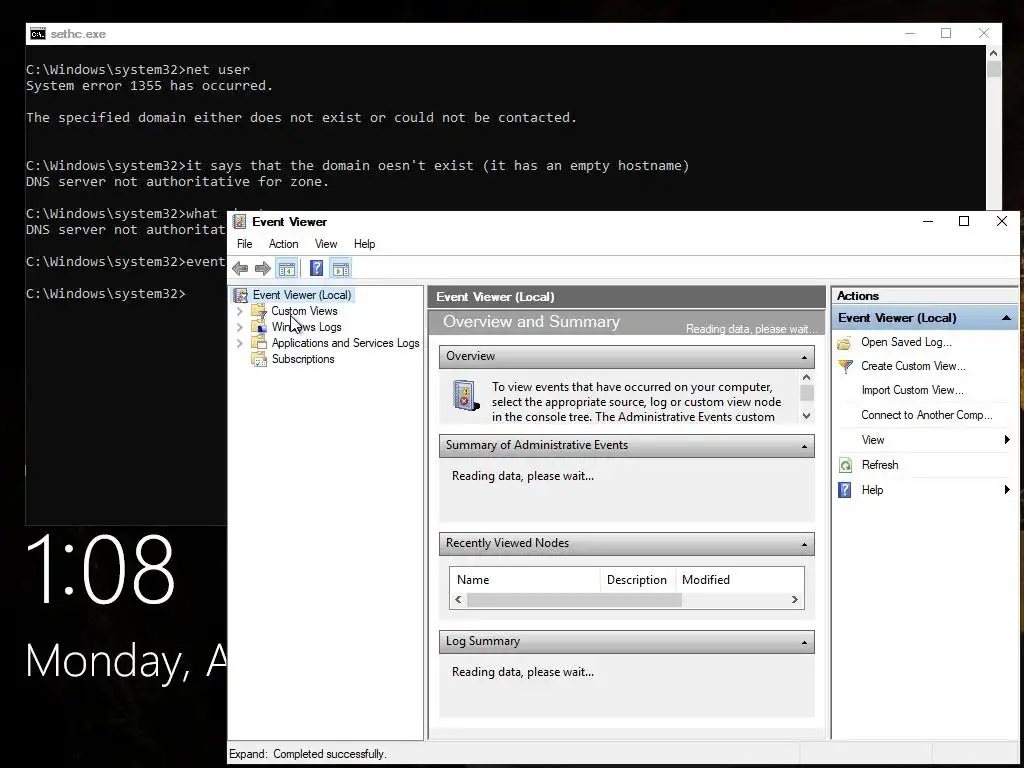Click Overview text scroll down arrow
This screenshot has width=1024, height=768.
(807, 416)
